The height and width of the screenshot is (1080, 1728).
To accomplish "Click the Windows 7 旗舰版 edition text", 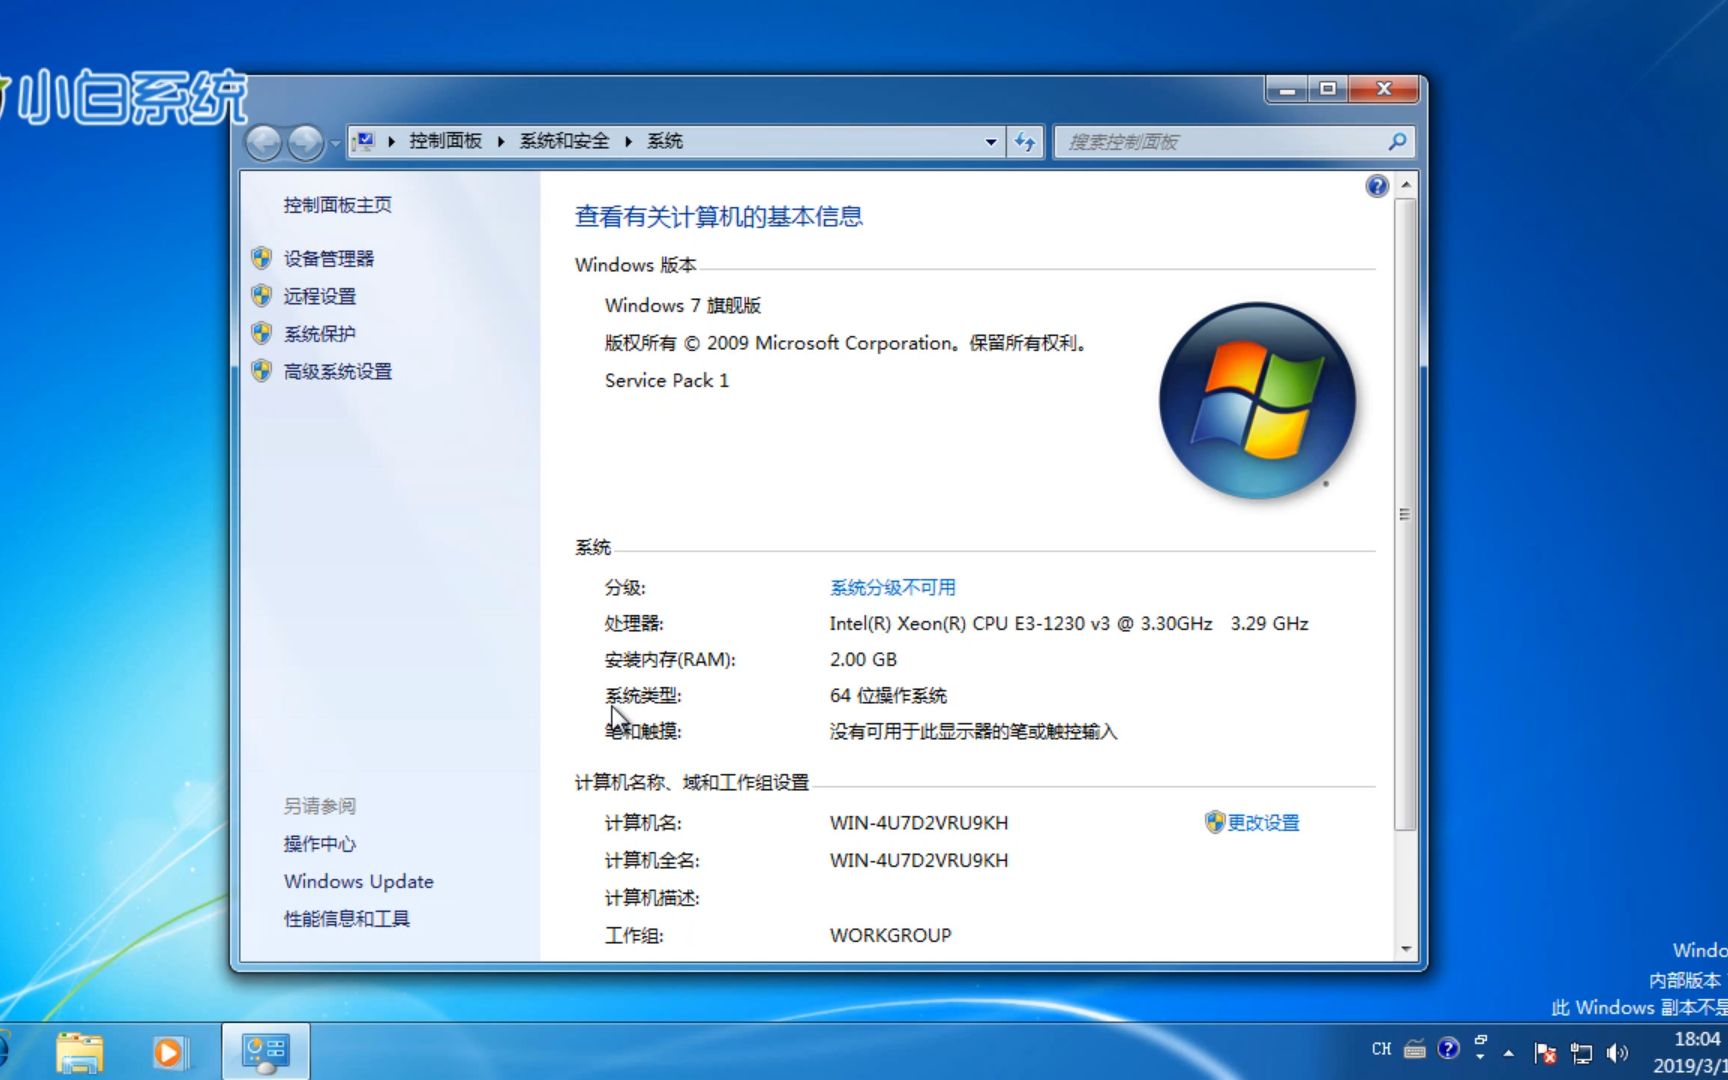I will point(683,306).
